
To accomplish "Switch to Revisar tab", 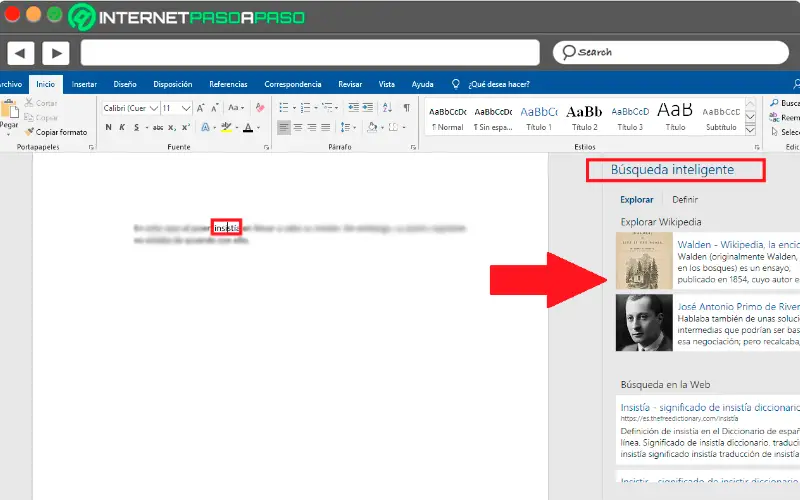I will [x=350, y=84].
